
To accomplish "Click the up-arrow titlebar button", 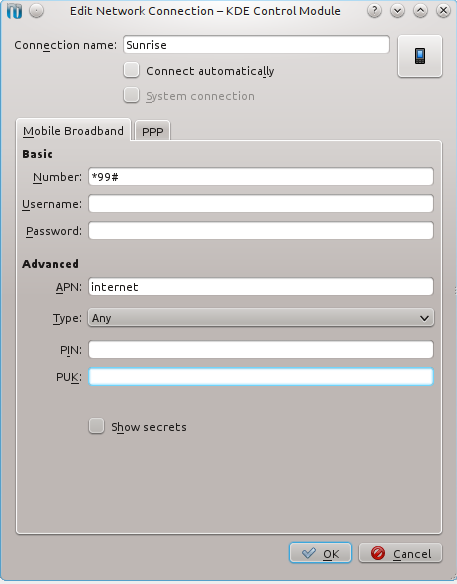I will (420, 11).
